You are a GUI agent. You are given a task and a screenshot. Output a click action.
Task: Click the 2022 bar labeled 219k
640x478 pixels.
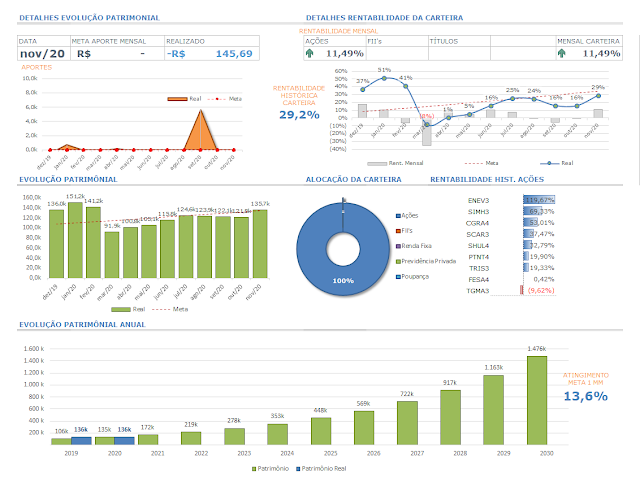pos(191,438)
